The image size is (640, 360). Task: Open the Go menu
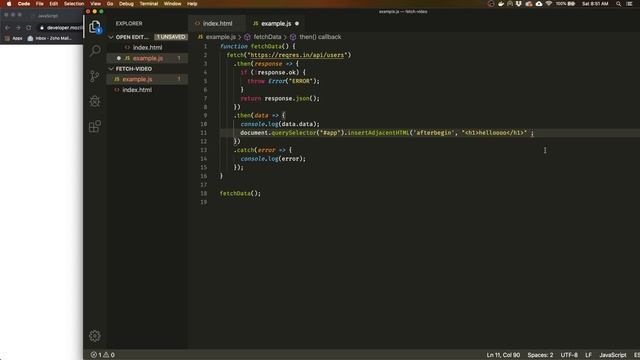[110, 4]
